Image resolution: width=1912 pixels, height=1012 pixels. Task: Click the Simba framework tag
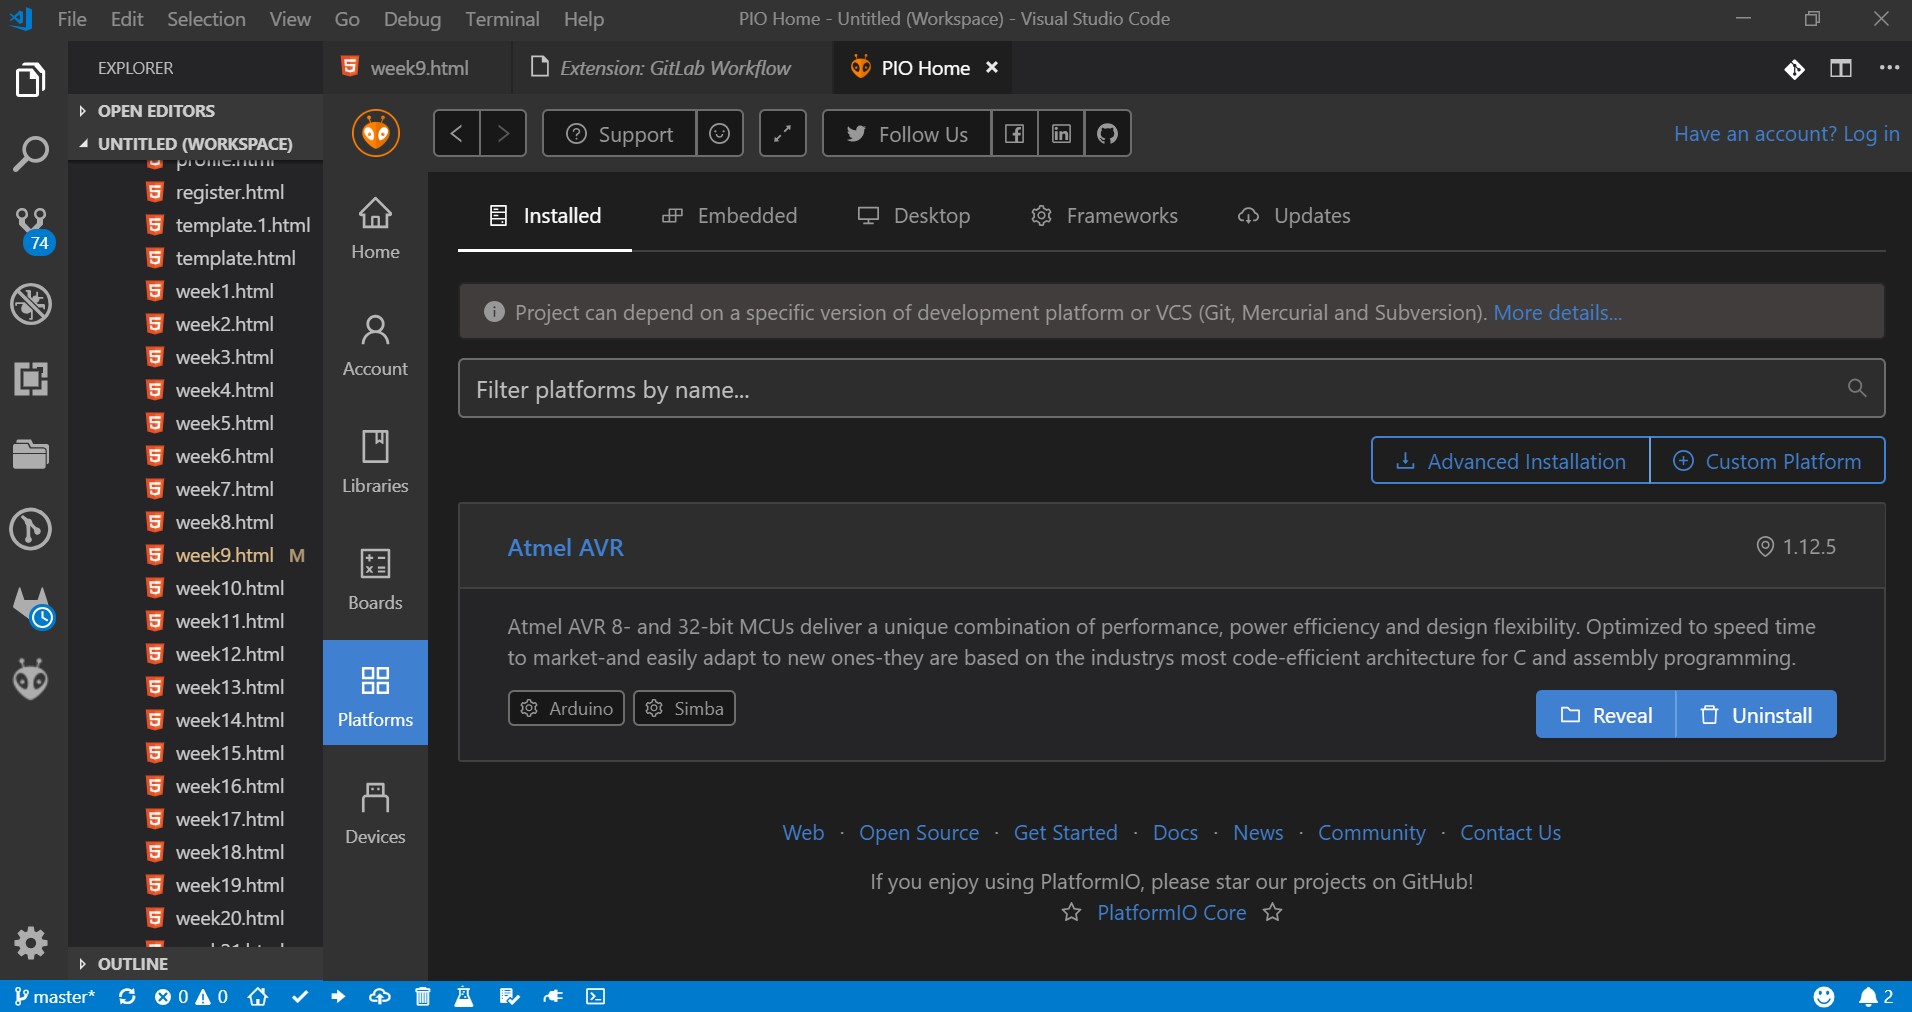coord(684,708)
